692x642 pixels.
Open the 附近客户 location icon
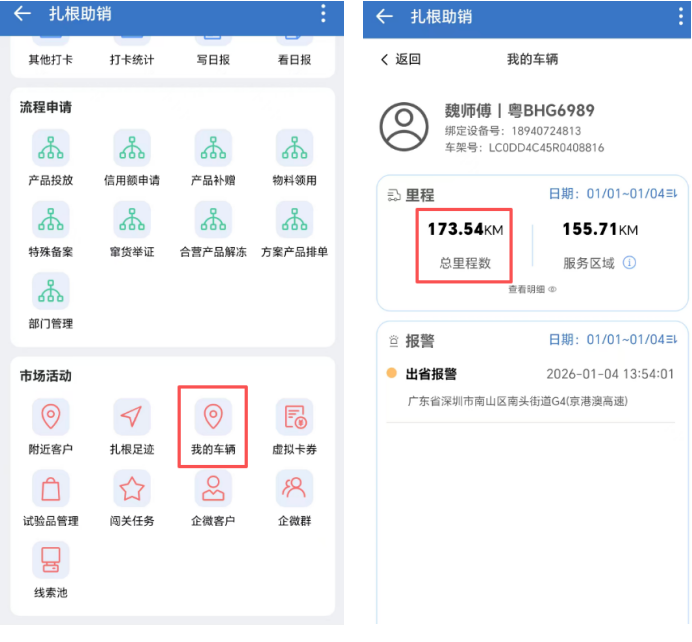[x=50, y=416]
